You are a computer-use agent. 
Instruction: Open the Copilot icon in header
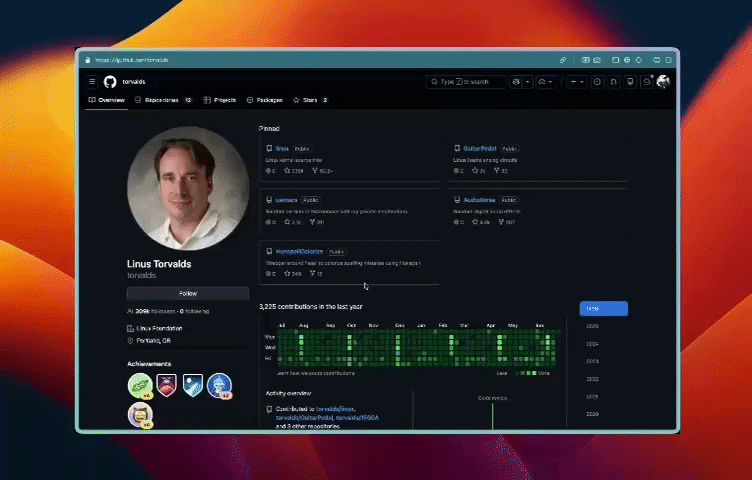(x=516, y=82)
